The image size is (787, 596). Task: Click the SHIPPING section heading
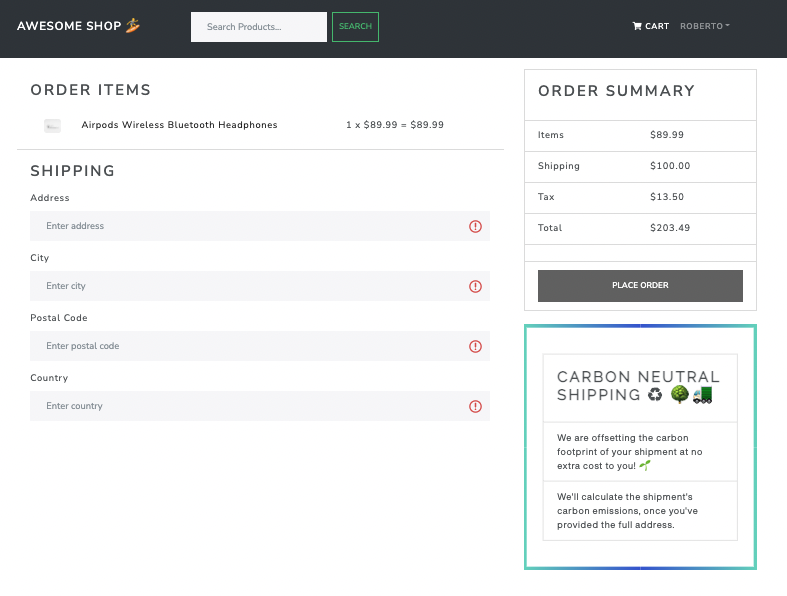(x=73, y=171)
